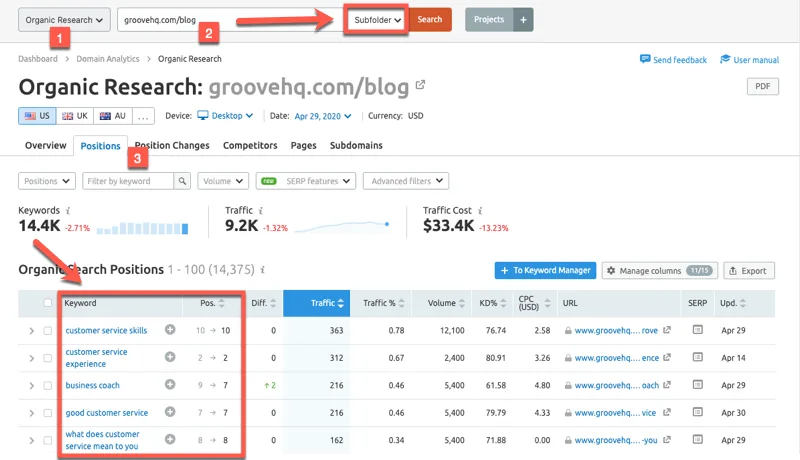This screenshot has height=460, width=800.
Task: Open the Positions filter dropdown
Action: click(x=47, y=181)
